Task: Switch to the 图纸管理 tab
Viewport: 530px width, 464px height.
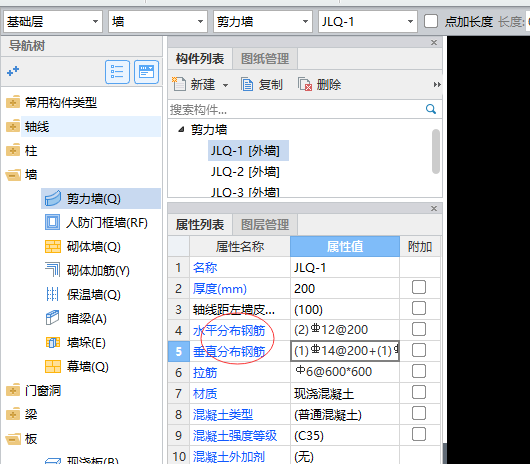Action: [265, 59]
